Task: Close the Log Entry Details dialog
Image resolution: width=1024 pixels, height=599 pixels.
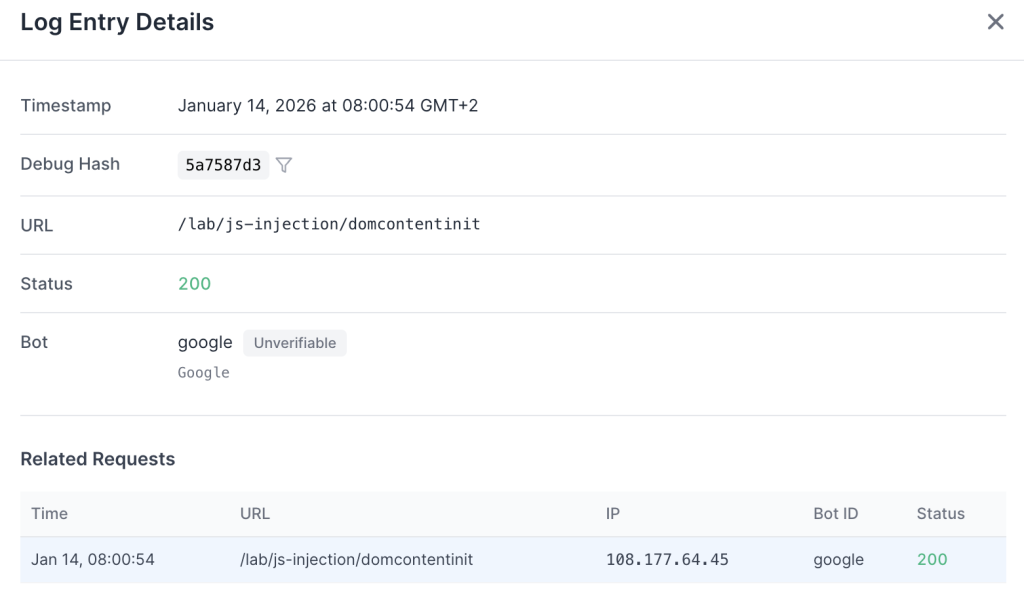Action: point(995,22)
